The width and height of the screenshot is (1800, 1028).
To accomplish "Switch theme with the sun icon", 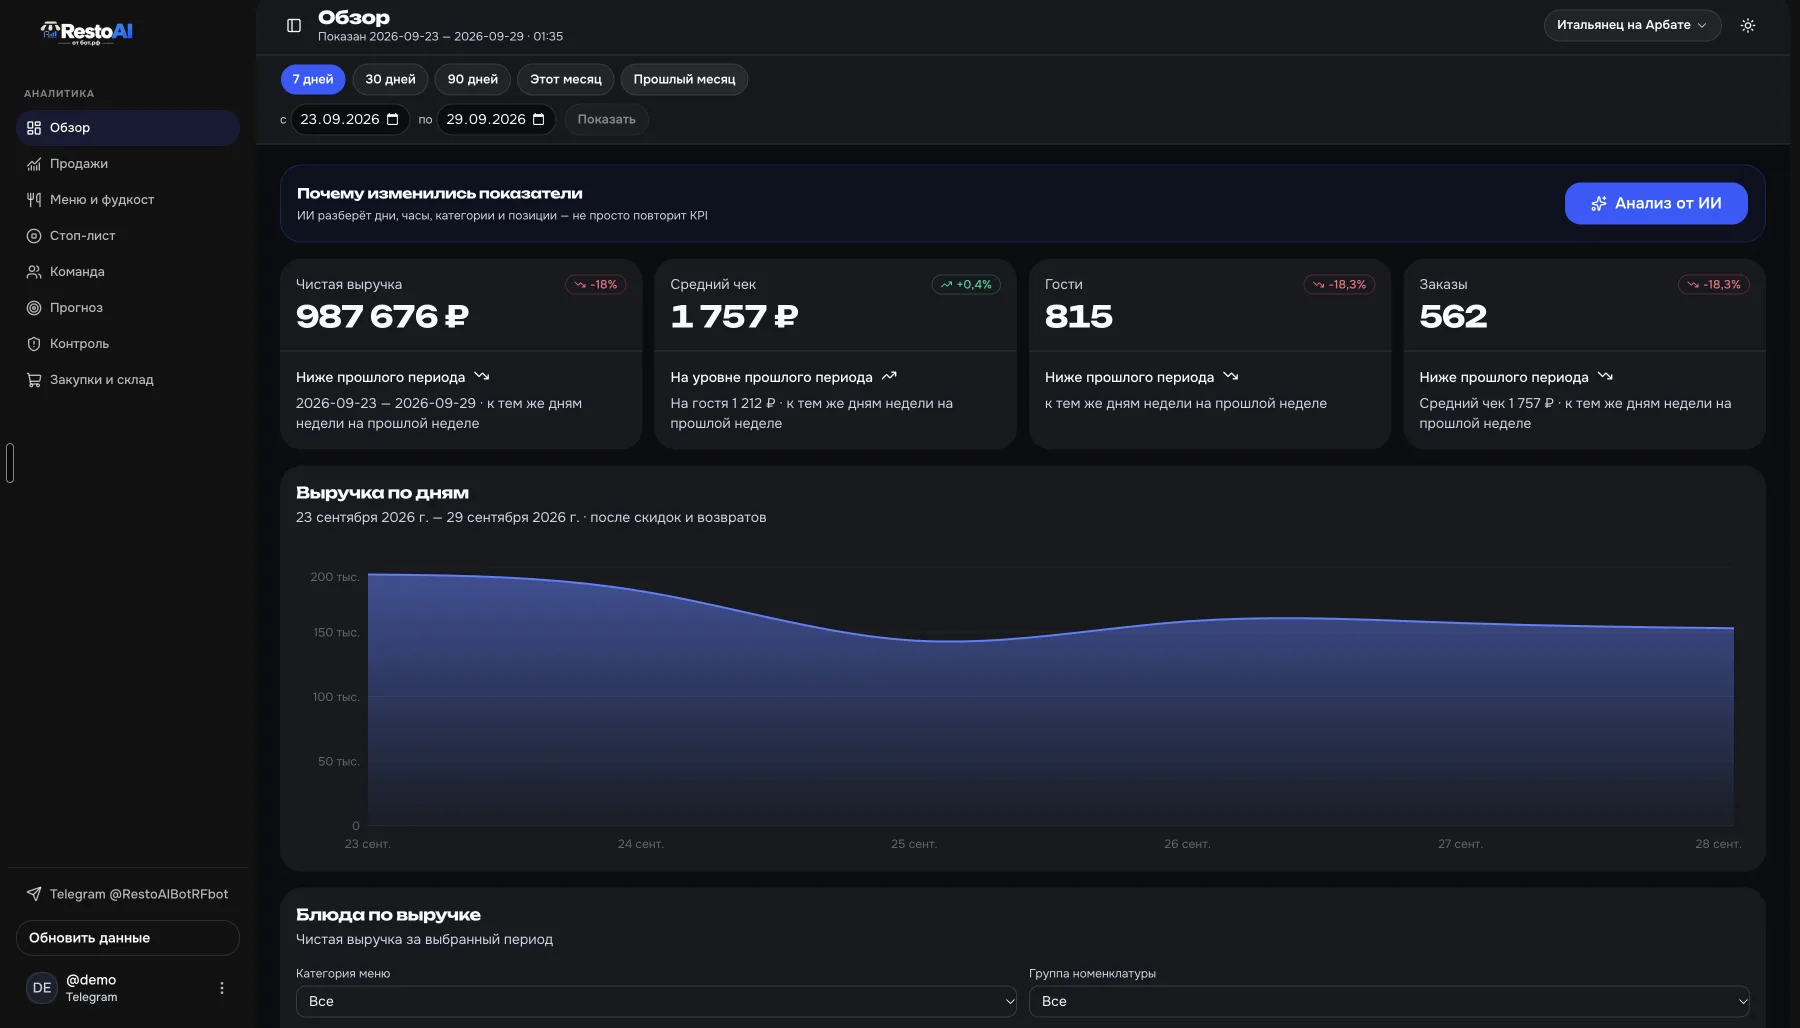I will point(1748,26).
